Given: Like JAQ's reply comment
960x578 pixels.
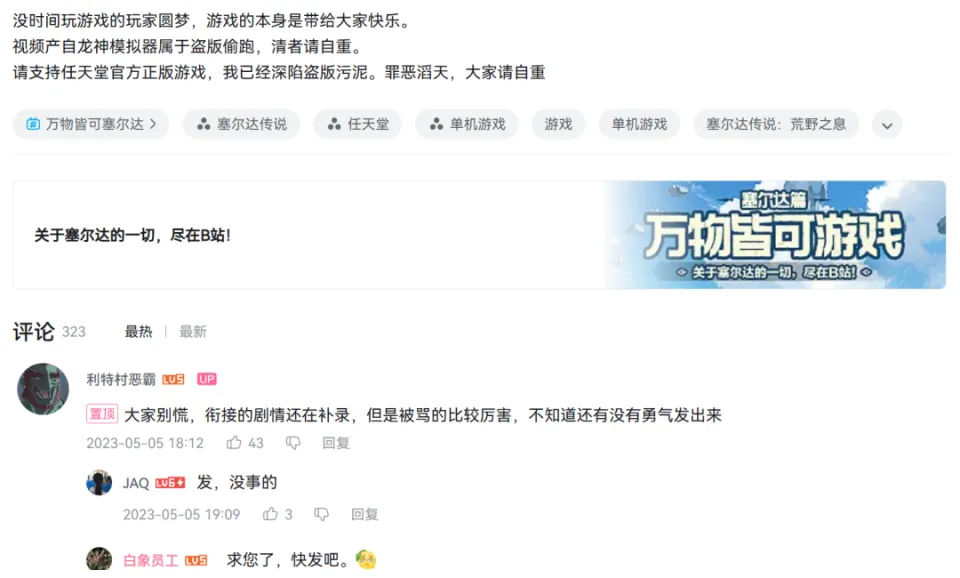Looking at the screenshot, I should 270,514.
